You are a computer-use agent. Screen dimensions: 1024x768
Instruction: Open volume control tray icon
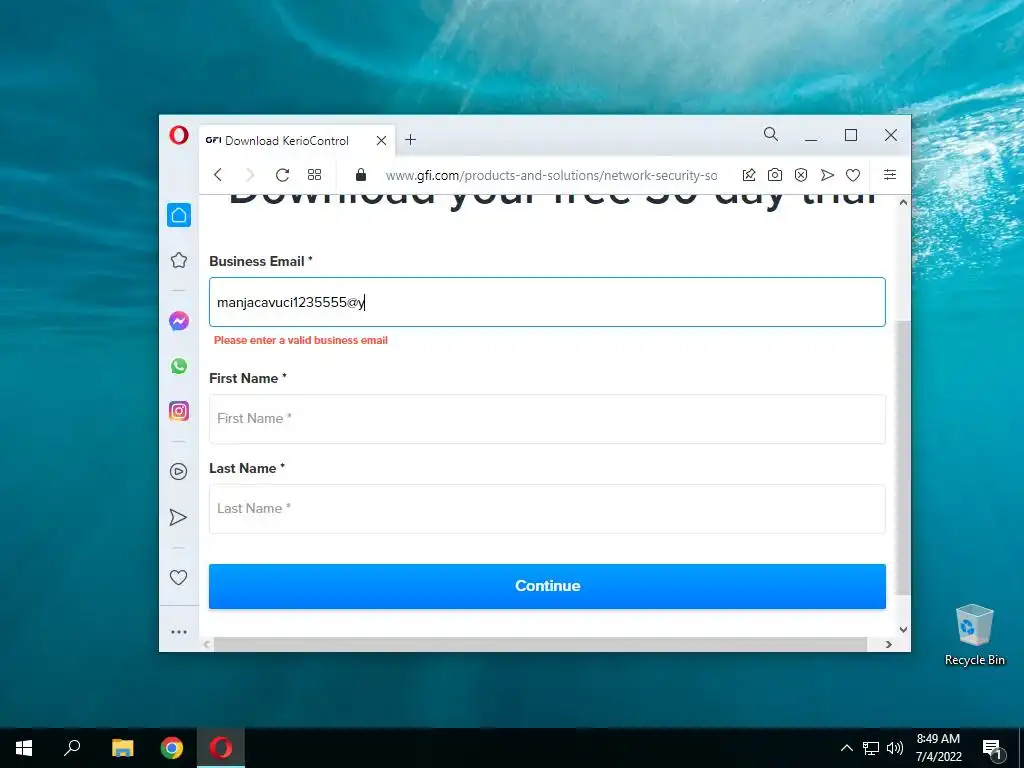[x=895, y=748]
